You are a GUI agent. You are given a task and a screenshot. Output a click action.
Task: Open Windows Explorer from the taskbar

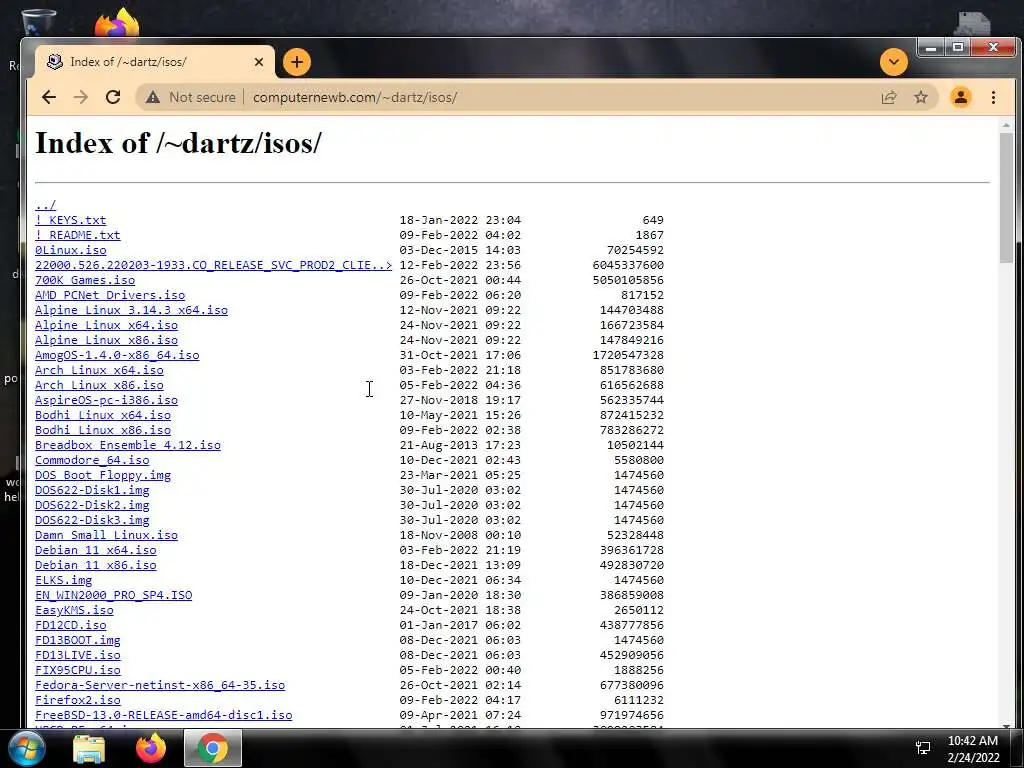(89, 748)
